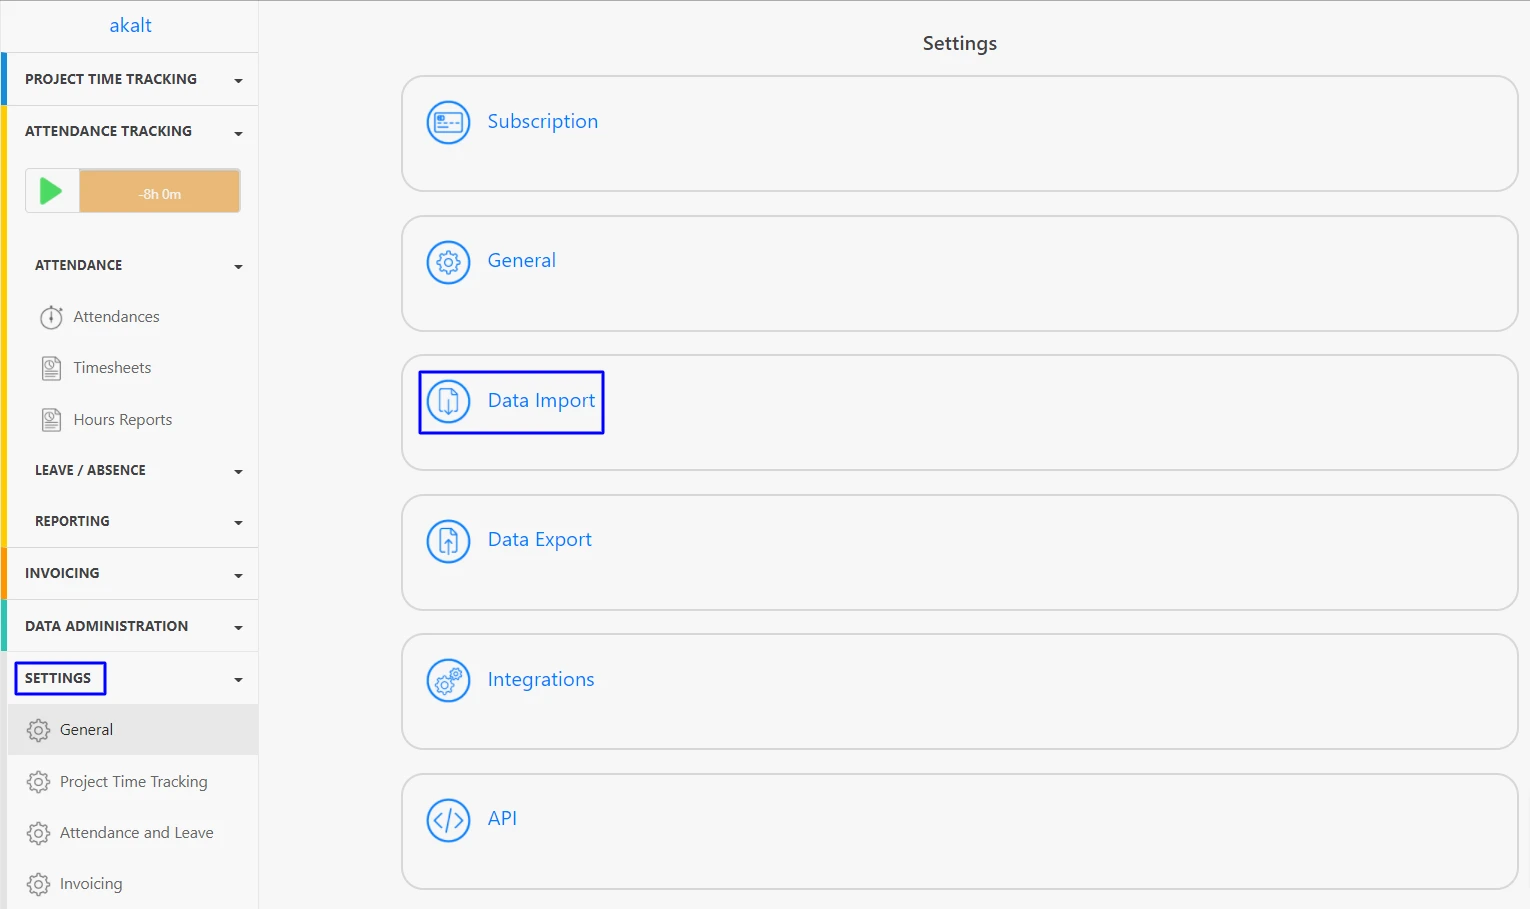Screen dimensions: 1530x909
Task: Open the Integrations gears icon
Action: 448,680
